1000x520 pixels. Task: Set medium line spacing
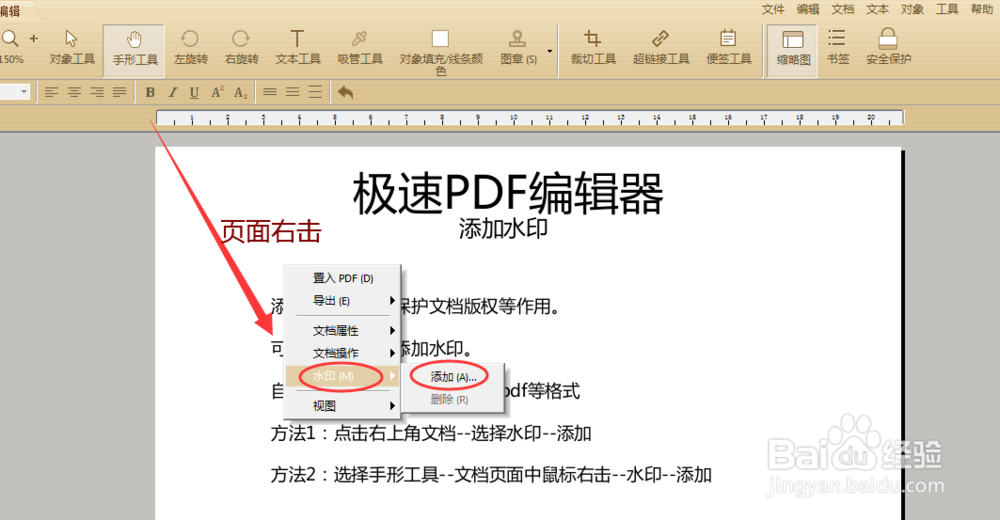coord(293,93)
